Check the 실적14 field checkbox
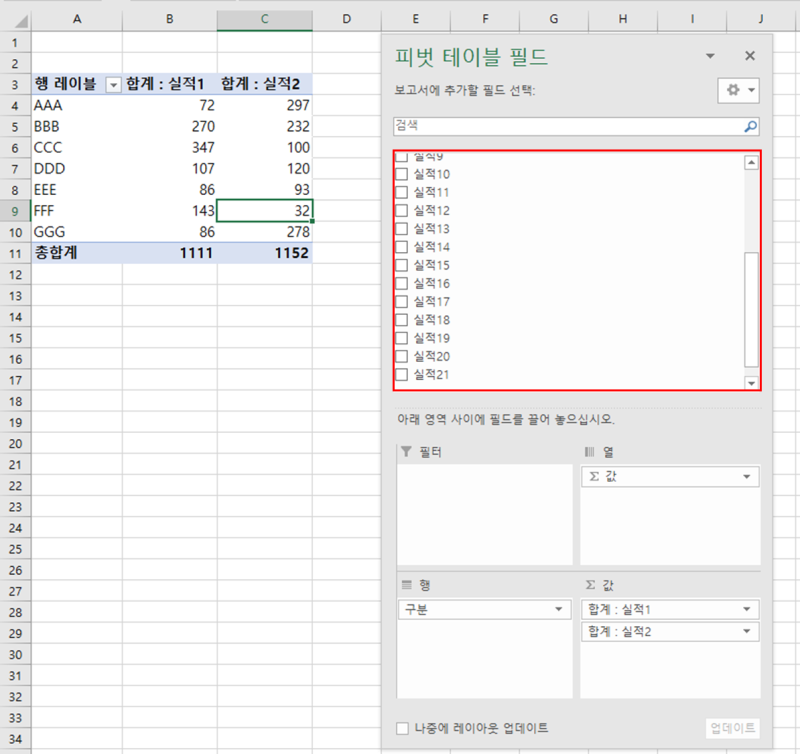 click(x=402, y=247)
